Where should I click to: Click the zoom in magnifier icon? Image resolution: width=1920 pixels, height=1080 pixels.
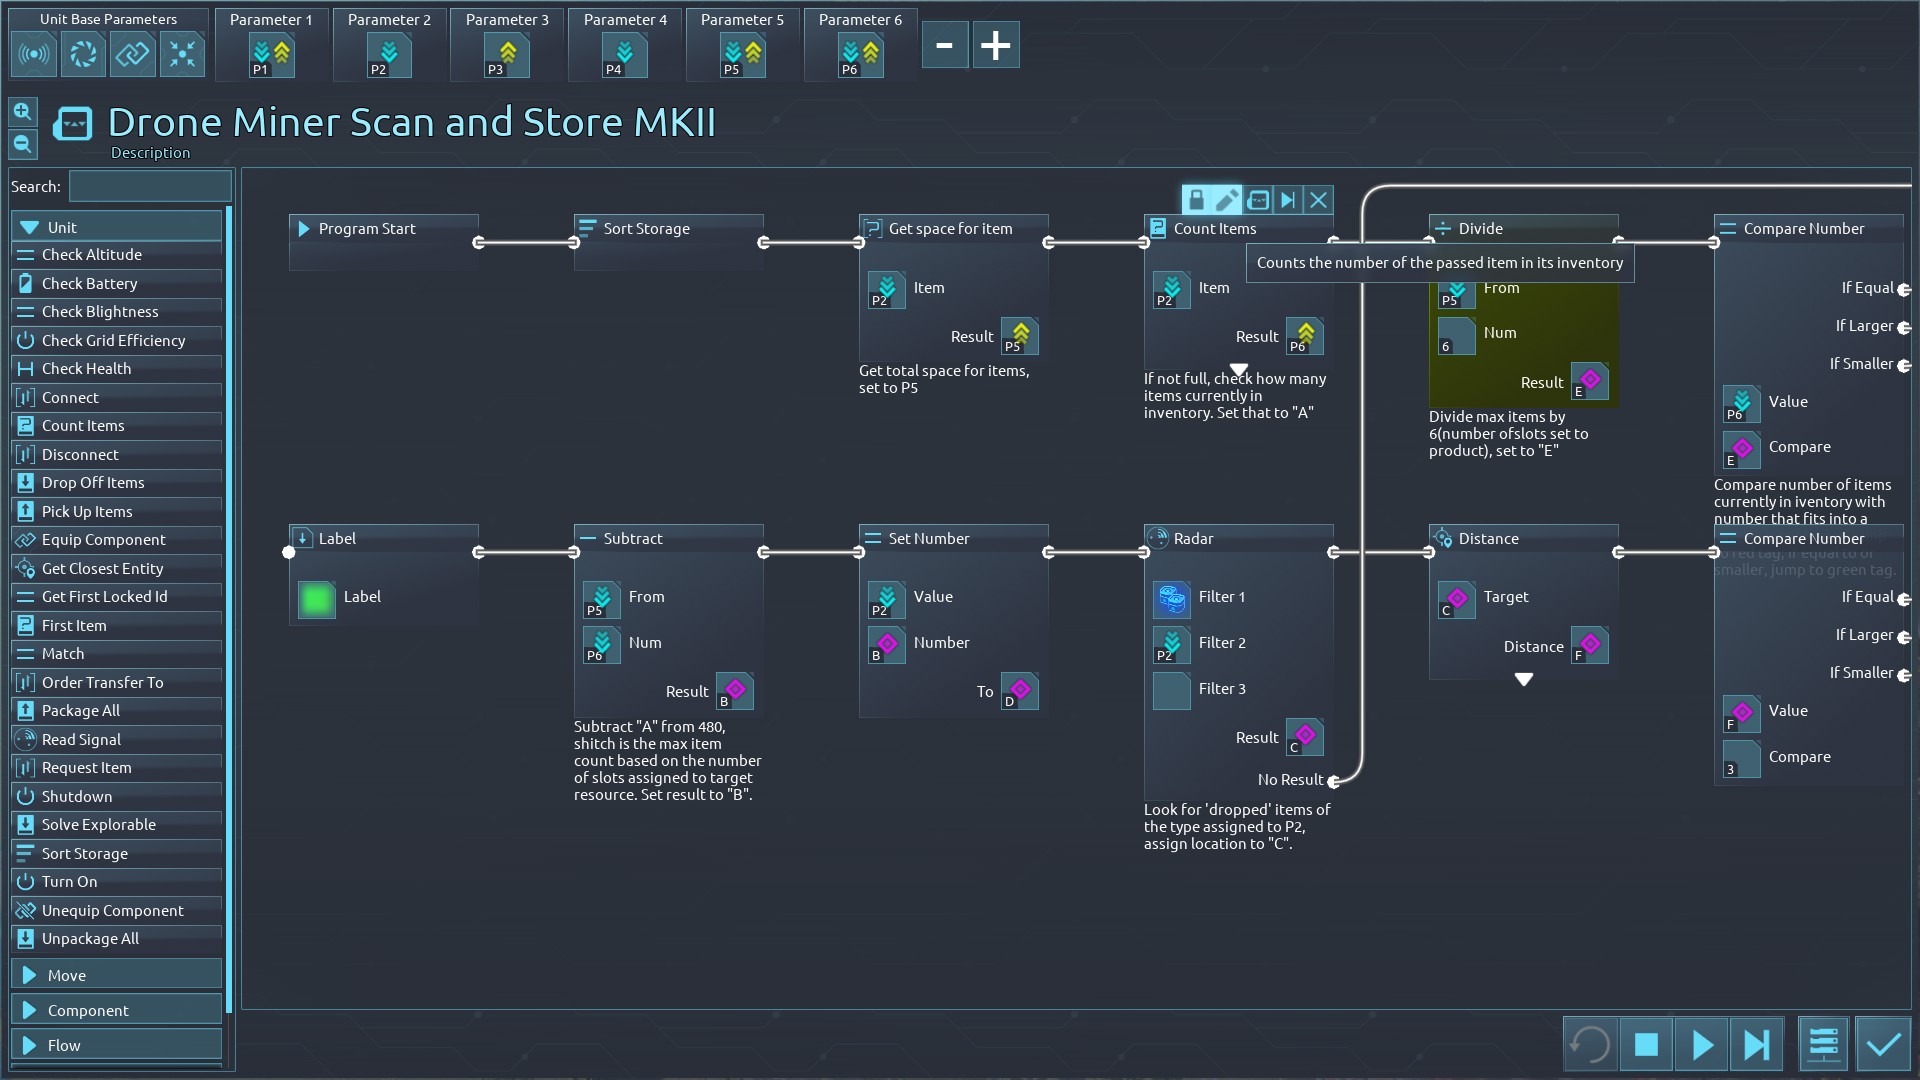coord(22,112)
